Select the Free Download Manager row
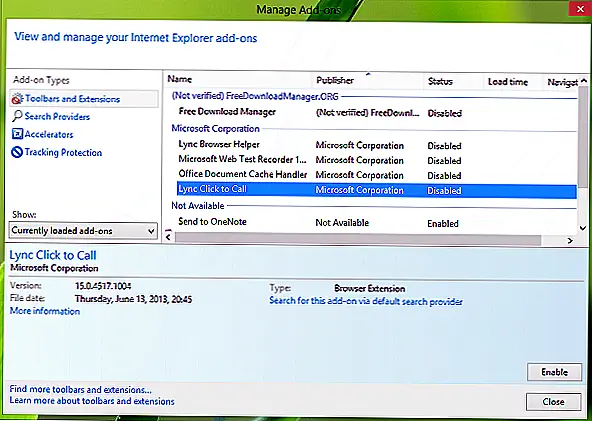592x421 pixels. [376, 113]
